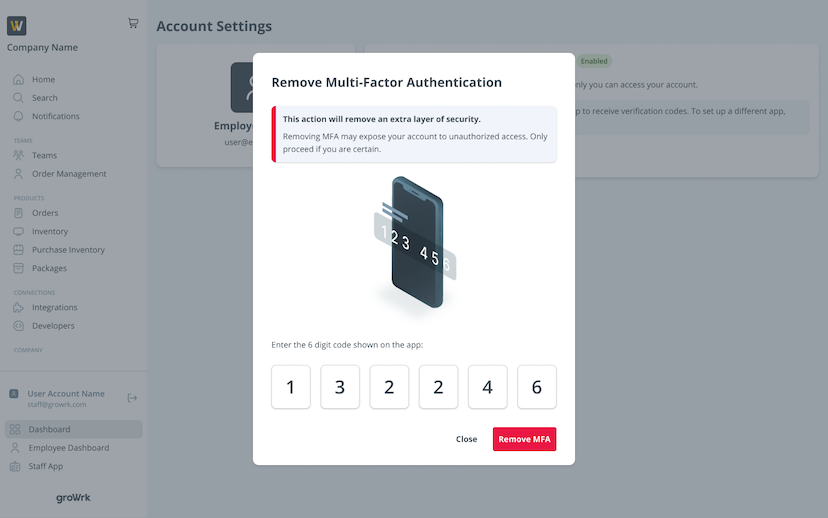Click the Notifications bell icon
The width and height of the screenshot is (828, 518).
click(x=18, y=116)
